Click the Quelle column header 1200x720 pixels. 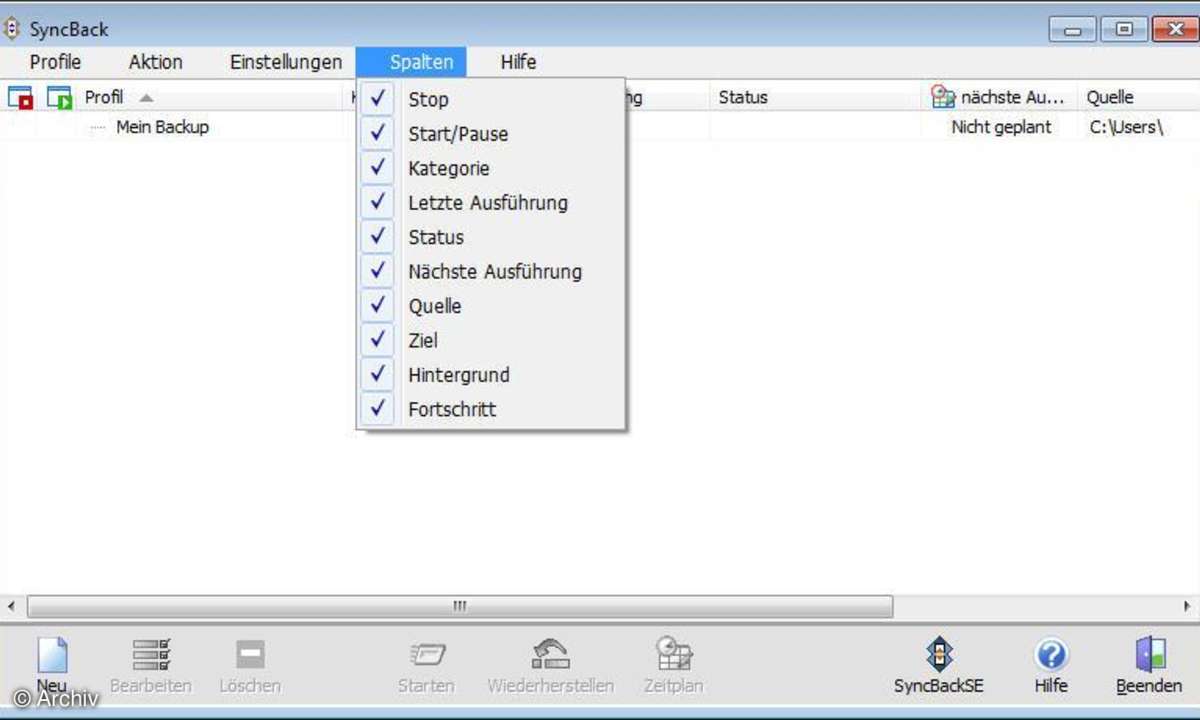coord(1110,97)
